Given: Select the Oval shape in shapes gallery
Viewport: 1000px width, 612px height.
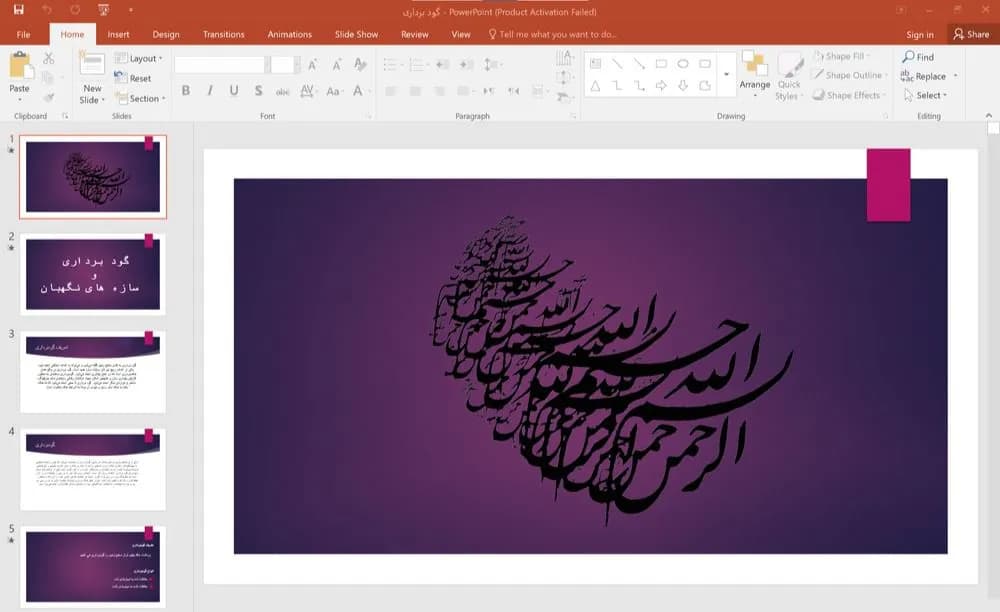Looking at the screenshot, I should pyautogui.click(x=683, y=64).
